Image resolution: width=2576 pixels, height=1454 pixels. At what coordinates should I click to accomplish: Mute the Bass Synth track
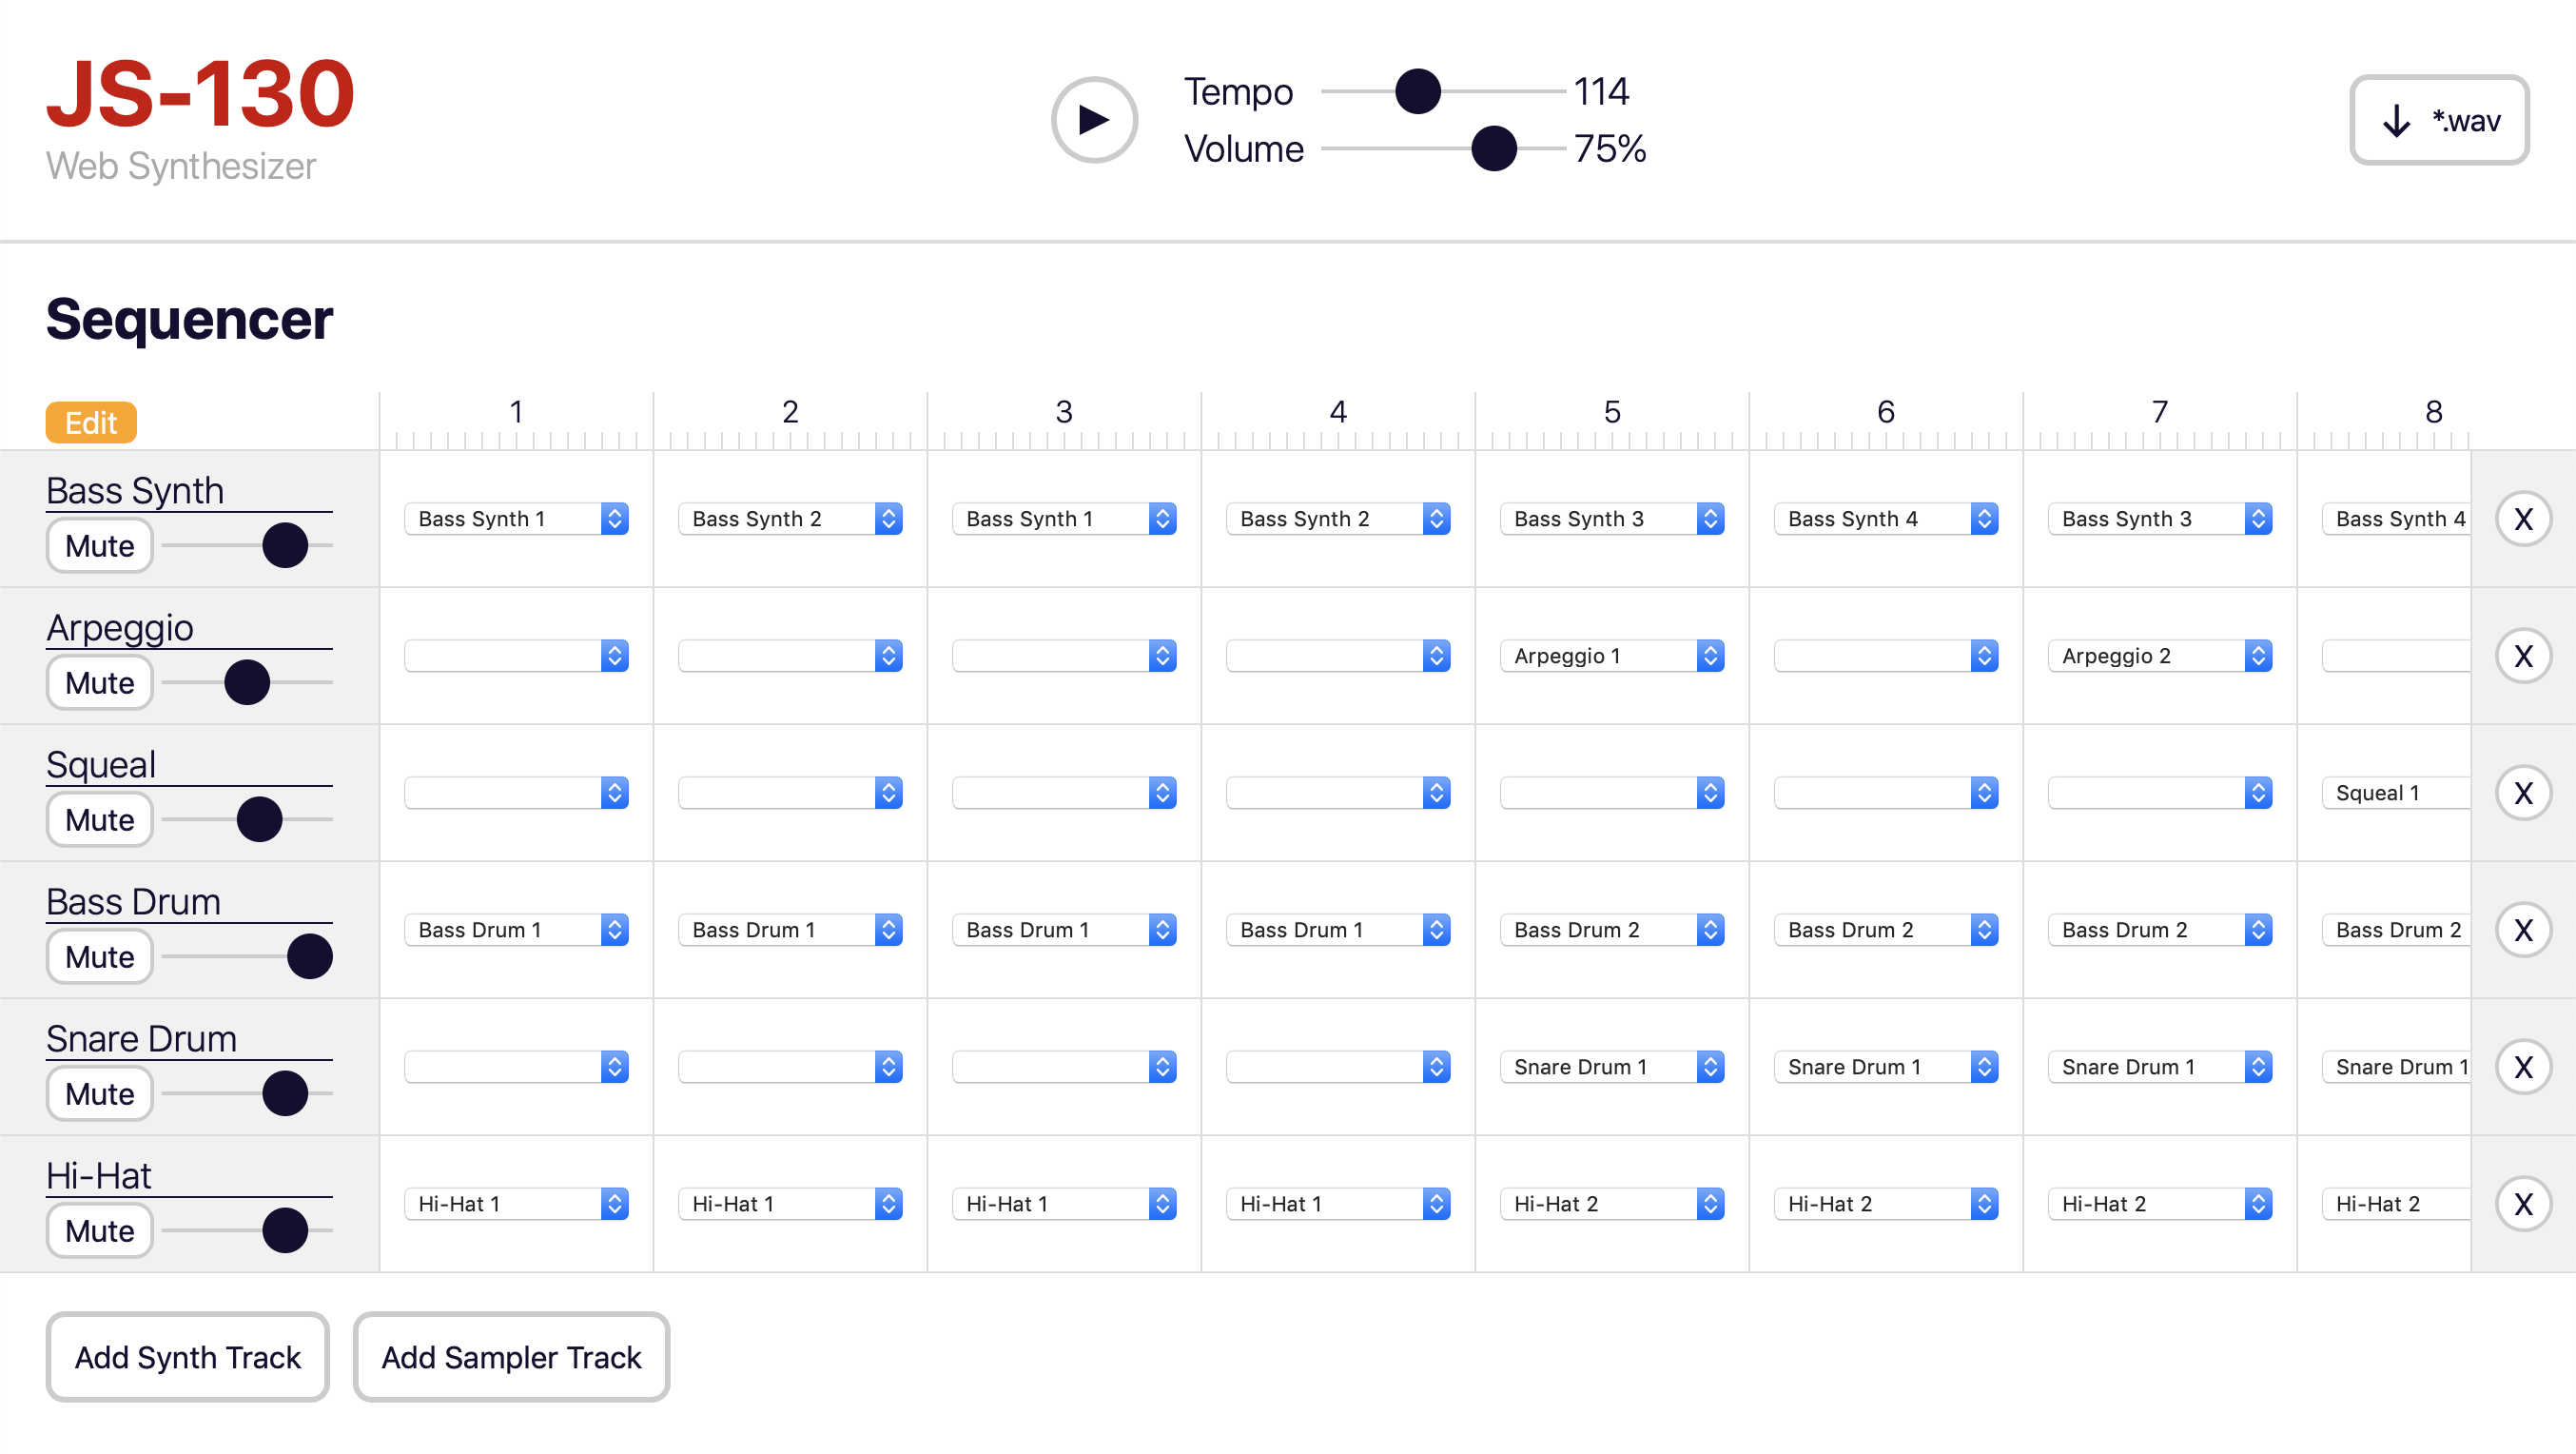[x=99, y=546]
